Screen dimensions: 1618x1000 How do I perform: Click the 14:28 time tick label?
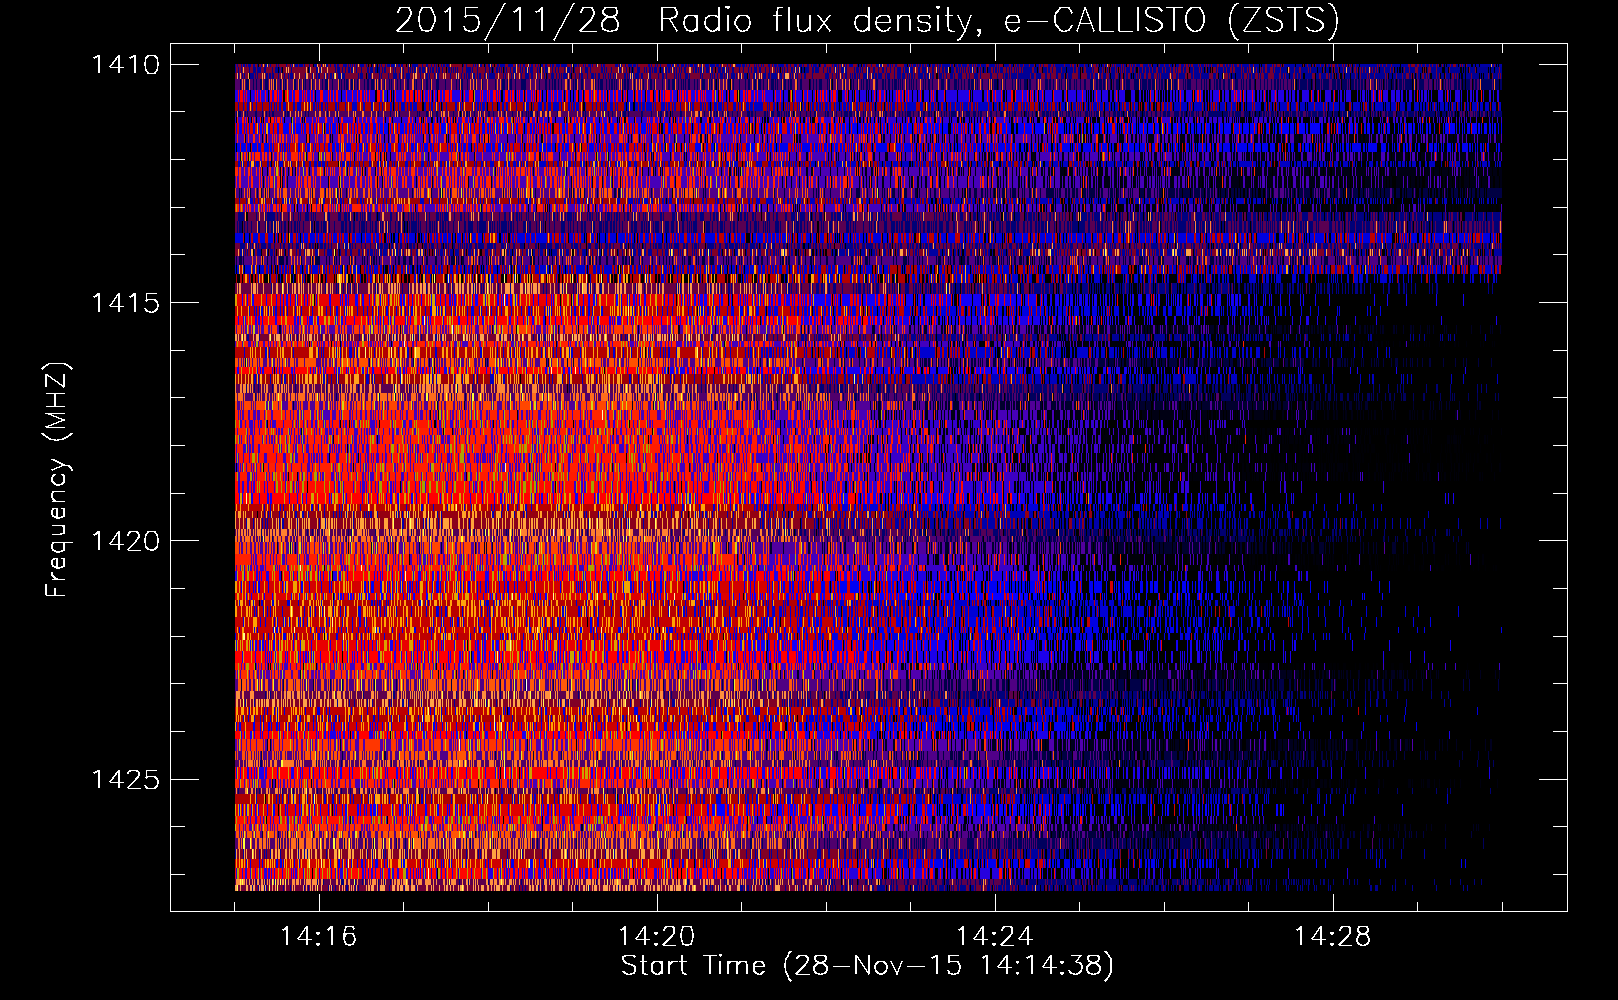coord(1333,937)
